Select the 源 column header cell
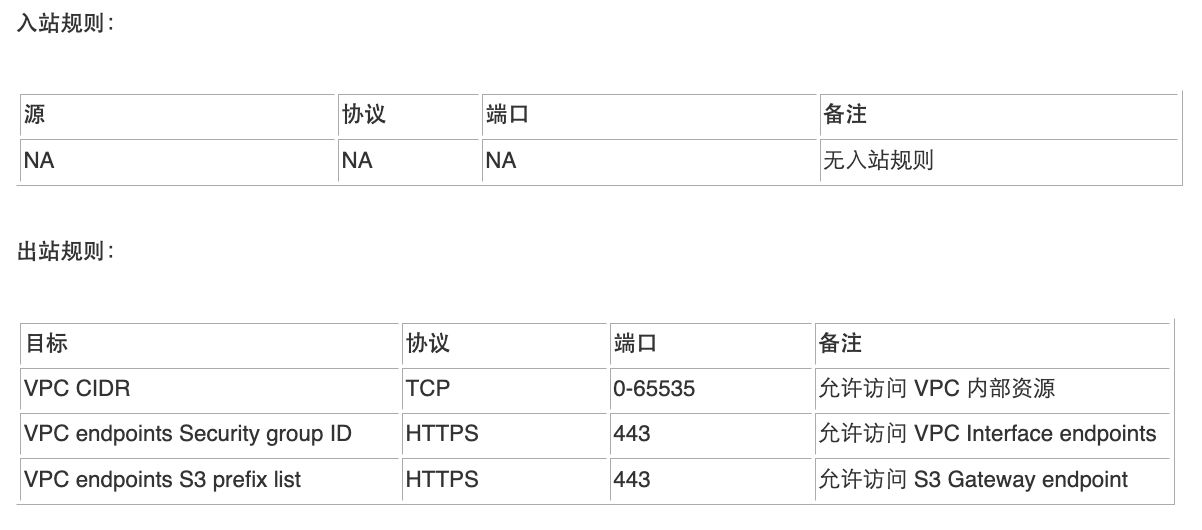Image resolution: width=1202 pixels, height=530 pixels. pyautogui.click(x=178, y=116)
